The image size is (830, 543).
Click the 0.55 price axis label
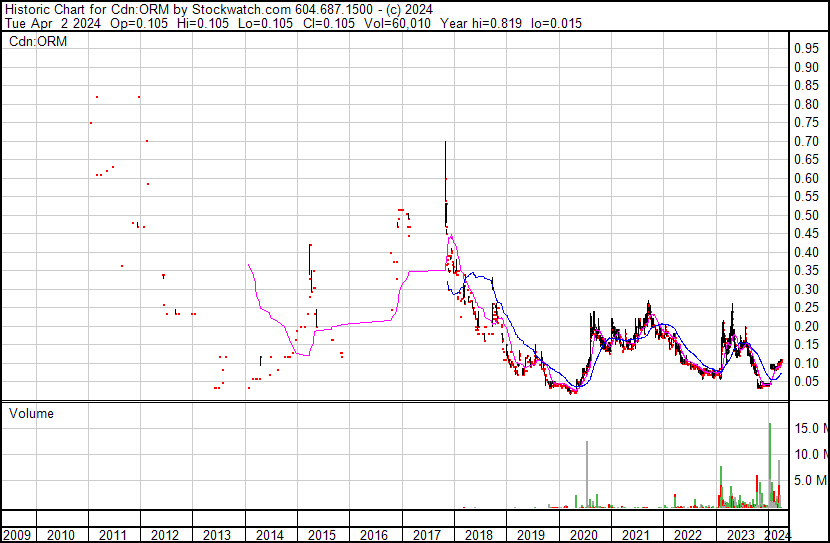coord(807,197)
